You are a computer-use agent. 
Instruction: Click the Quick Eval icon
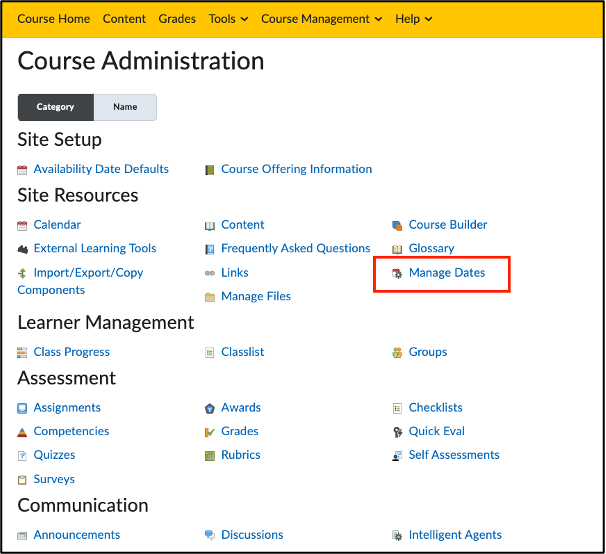pyautogui.click(x=397, y=432)
